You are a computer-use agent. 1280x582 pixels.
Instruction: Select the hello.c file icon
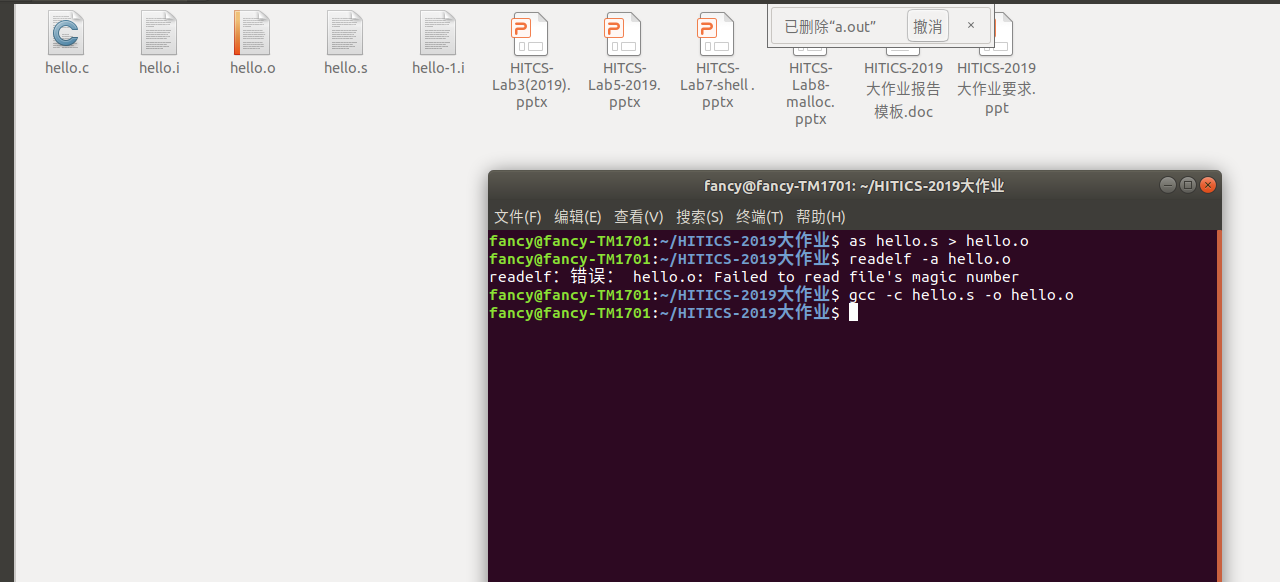66,33
